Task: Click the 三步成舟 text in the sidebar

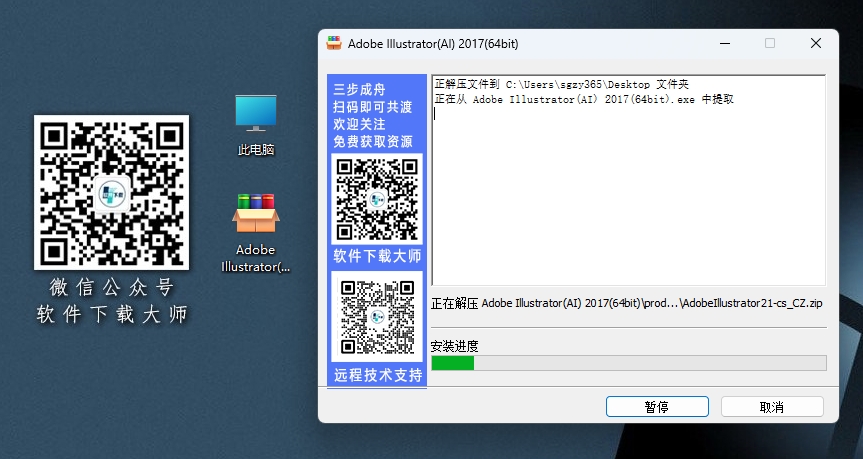Action: 359,89
